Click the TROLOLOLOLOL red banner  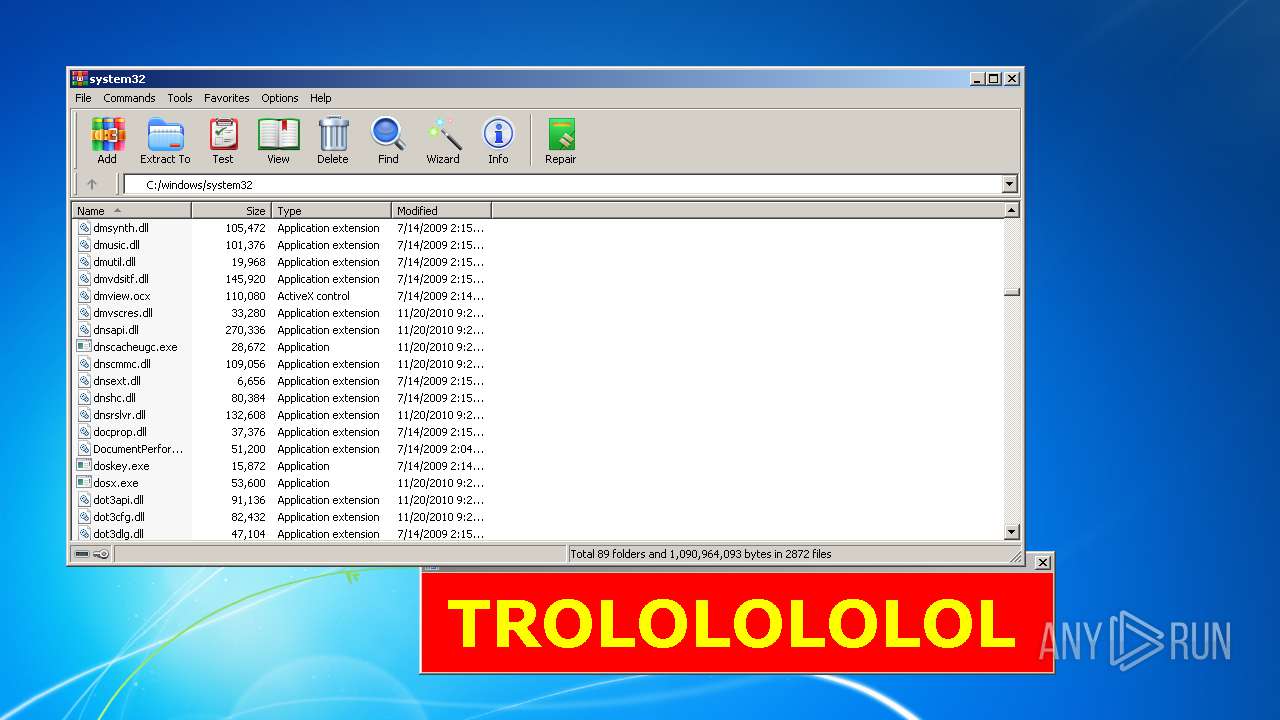pos(736,622)
